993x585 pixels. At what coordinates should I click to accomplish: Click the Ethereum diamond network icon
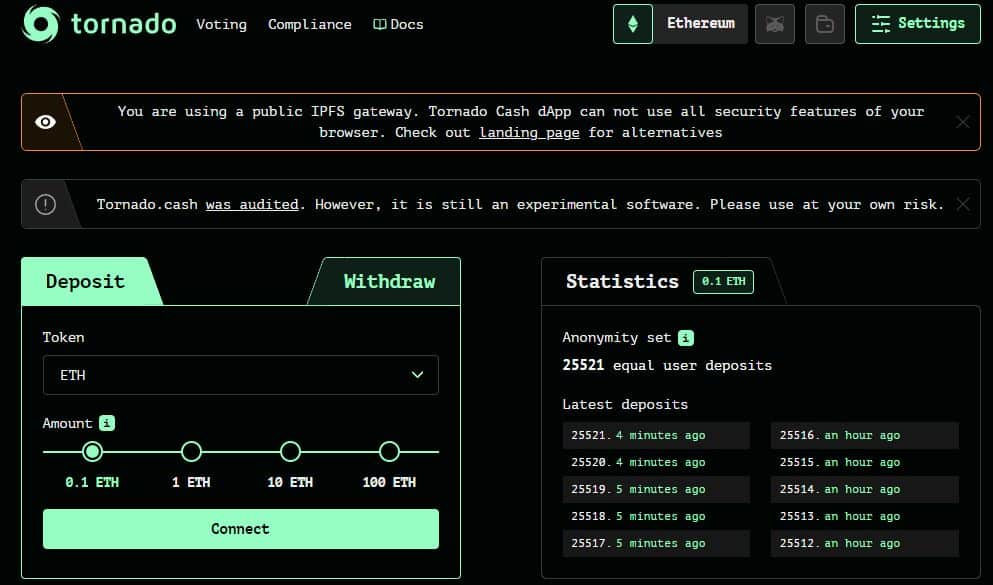(x=633, y=24)
